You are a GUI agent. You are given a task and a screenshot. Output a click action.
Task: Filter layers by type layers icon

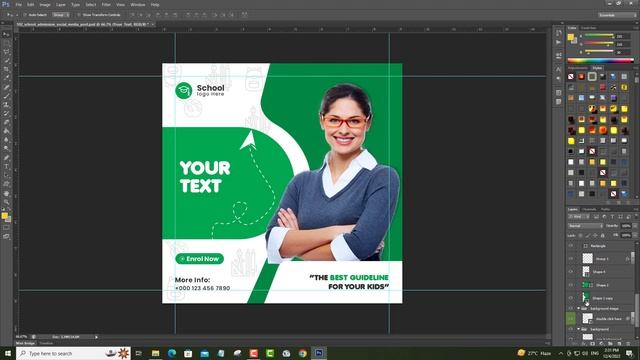coord(612,216)
